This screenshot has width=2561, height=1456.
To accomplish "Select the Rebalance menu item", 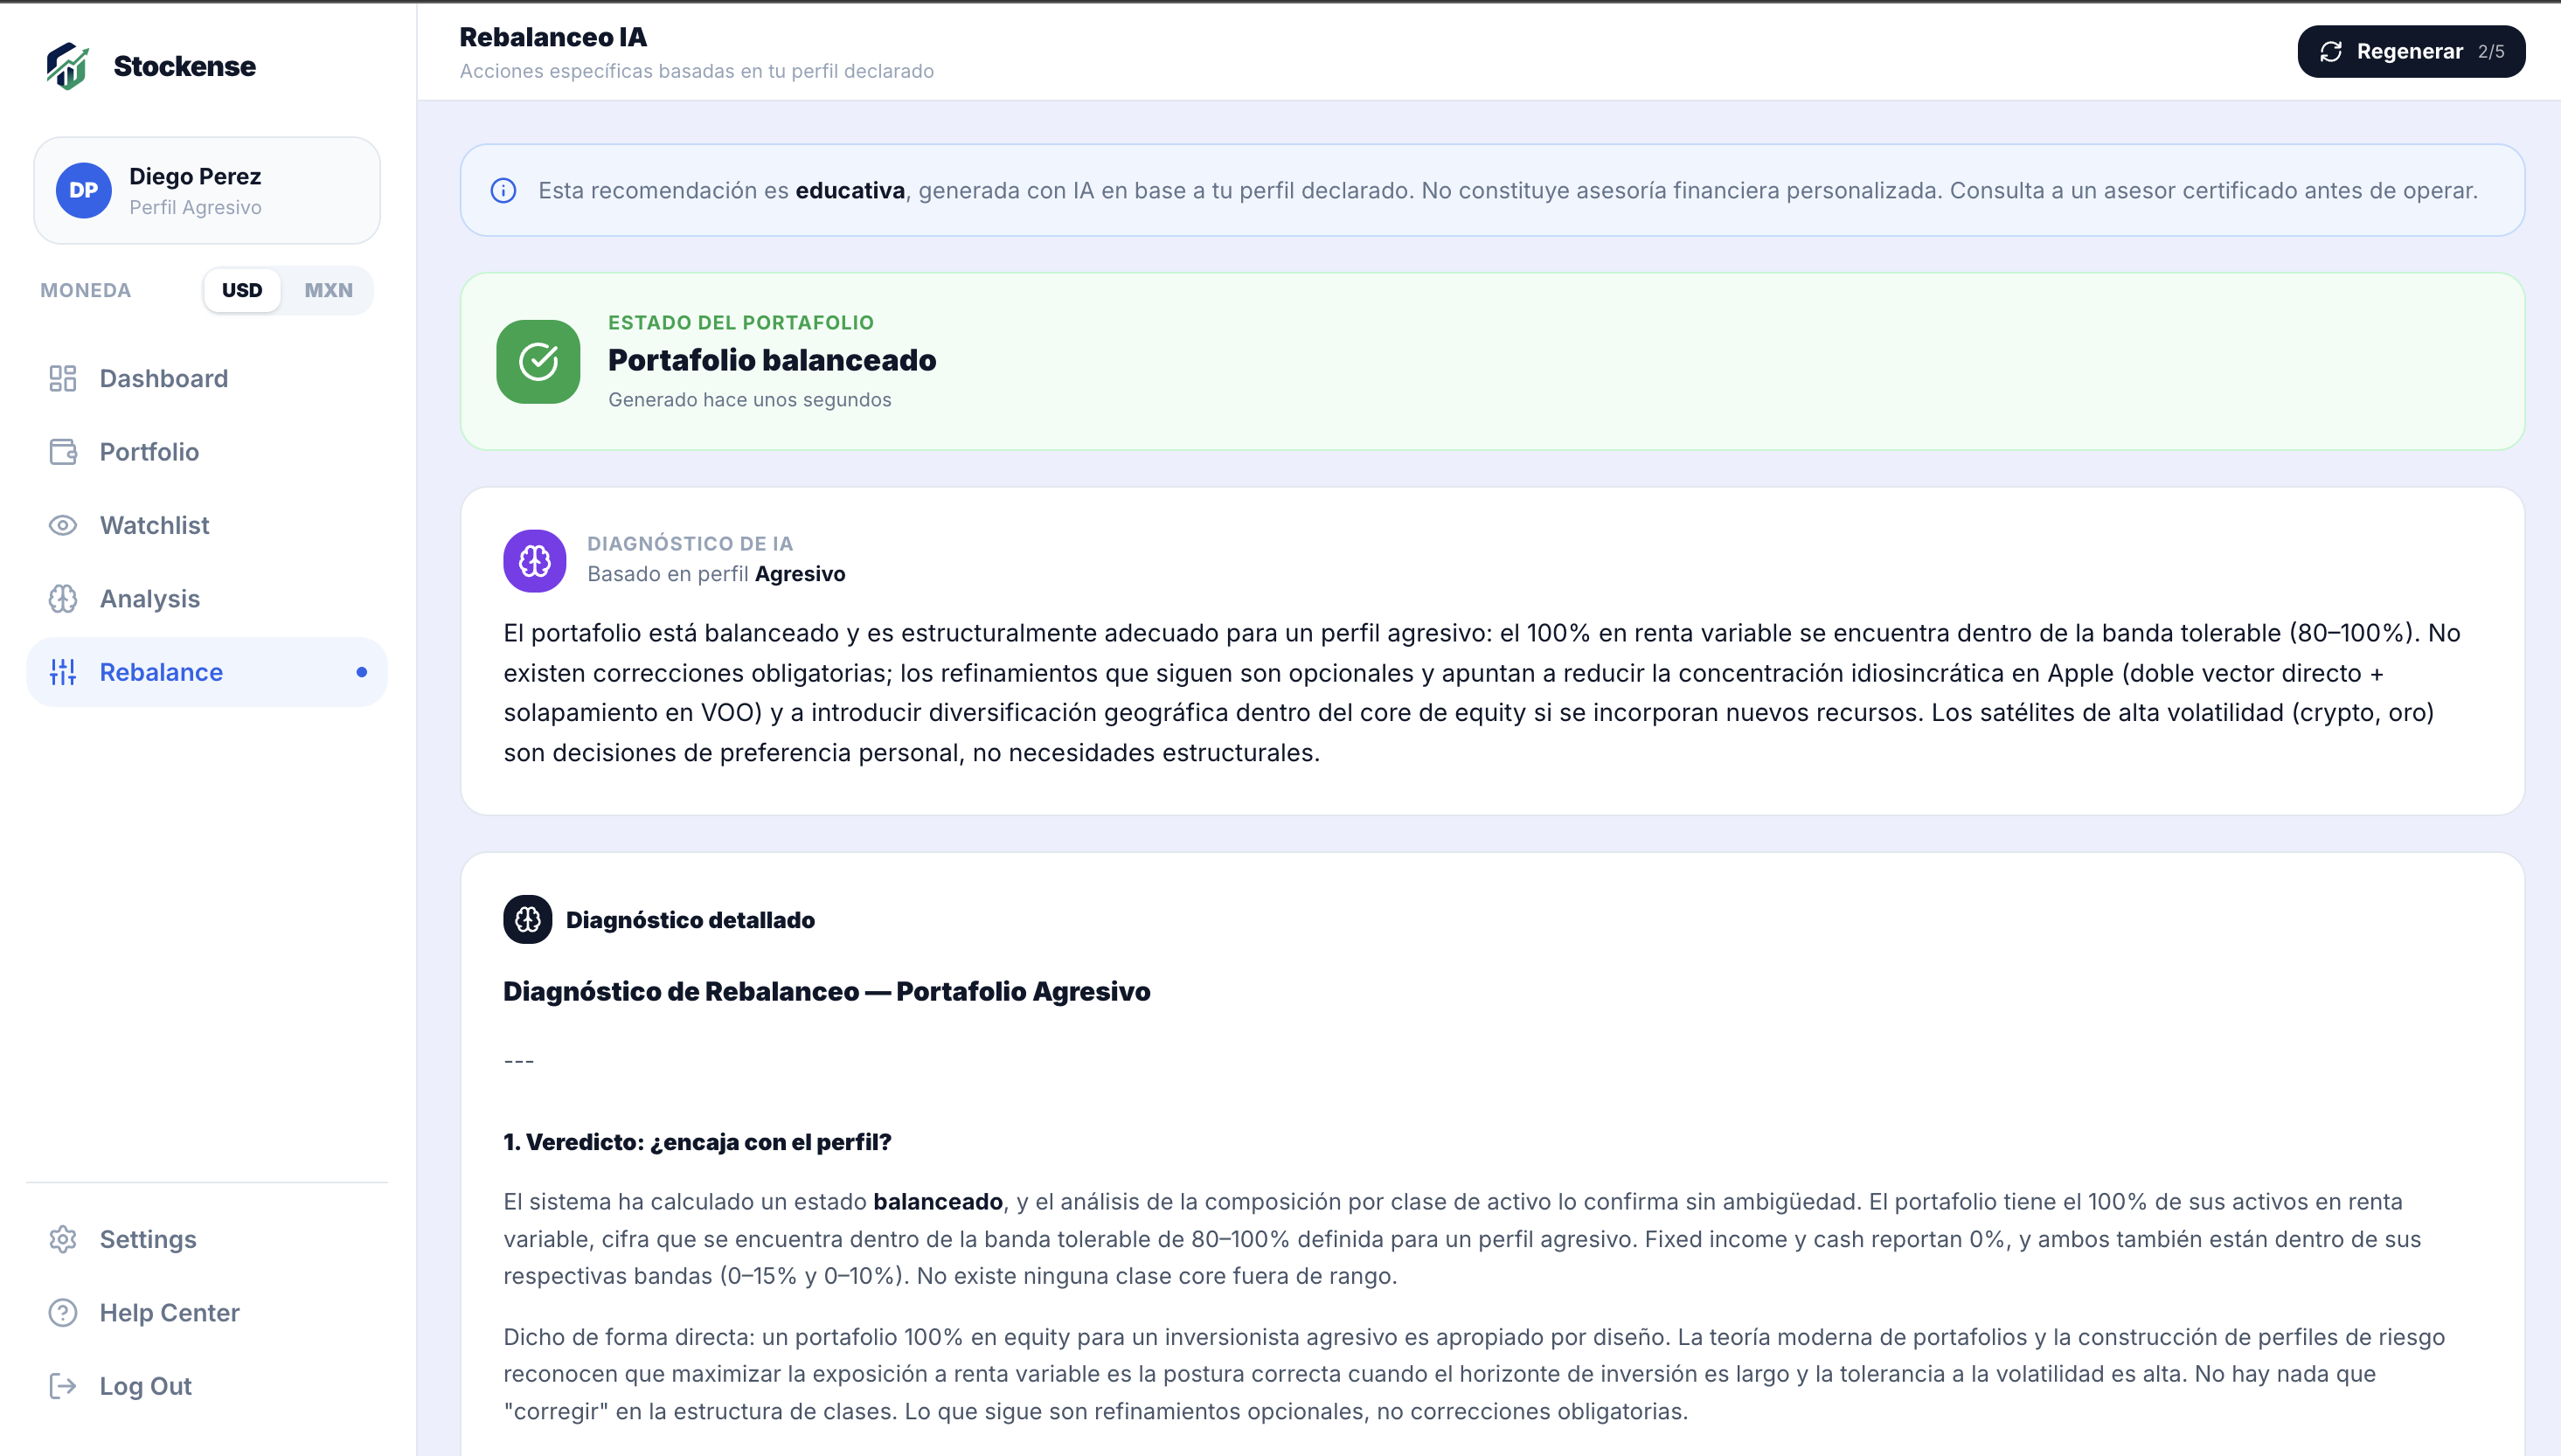I will tap(207, 672).
